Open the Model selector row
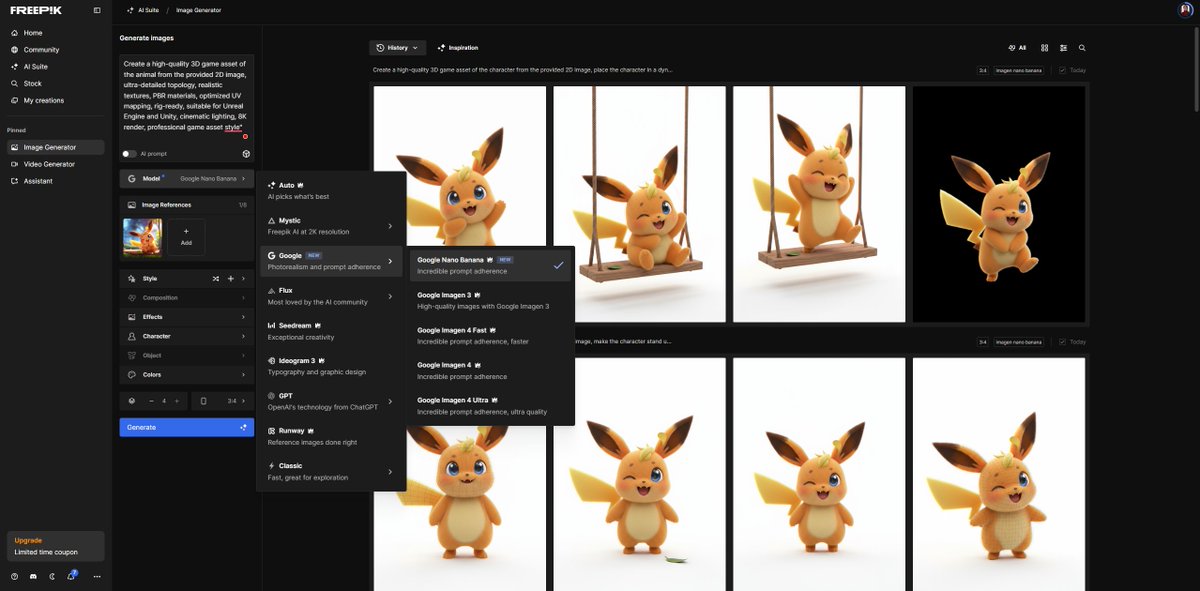Image resolution: width=1200 pixels, height=591 pixels. coord(186,178)
